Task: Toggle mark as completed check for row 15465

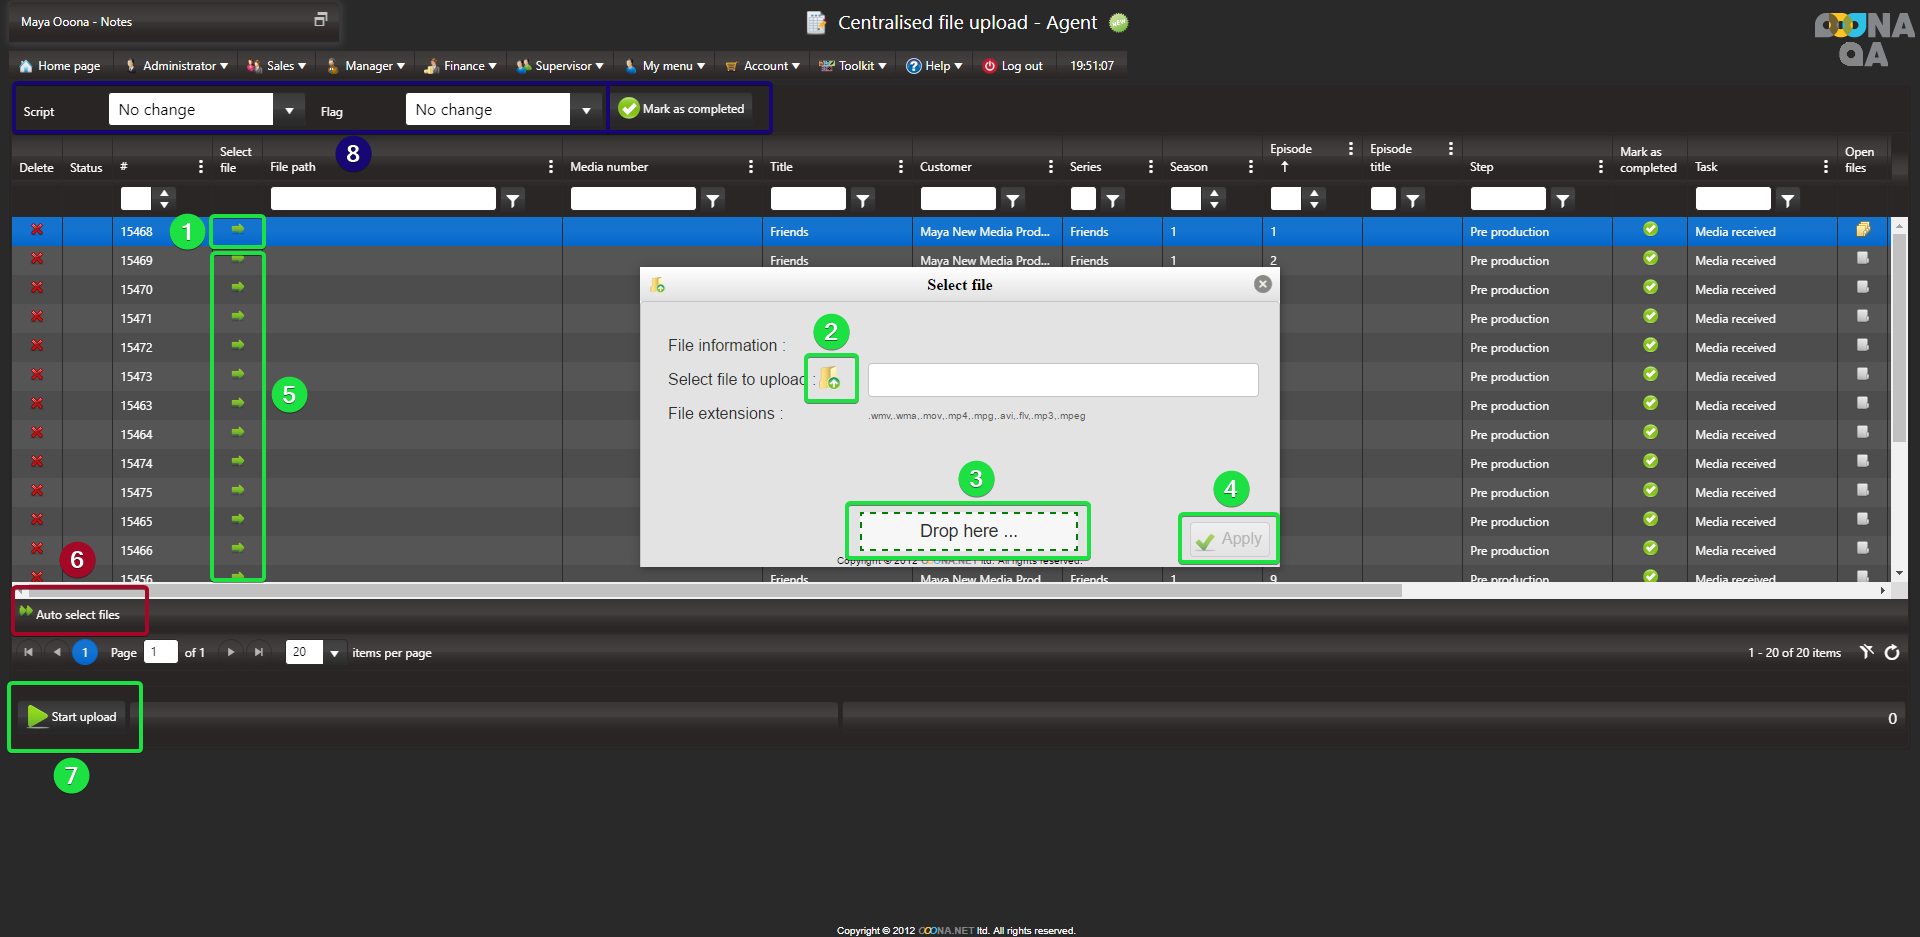Action: point(1650,520)
